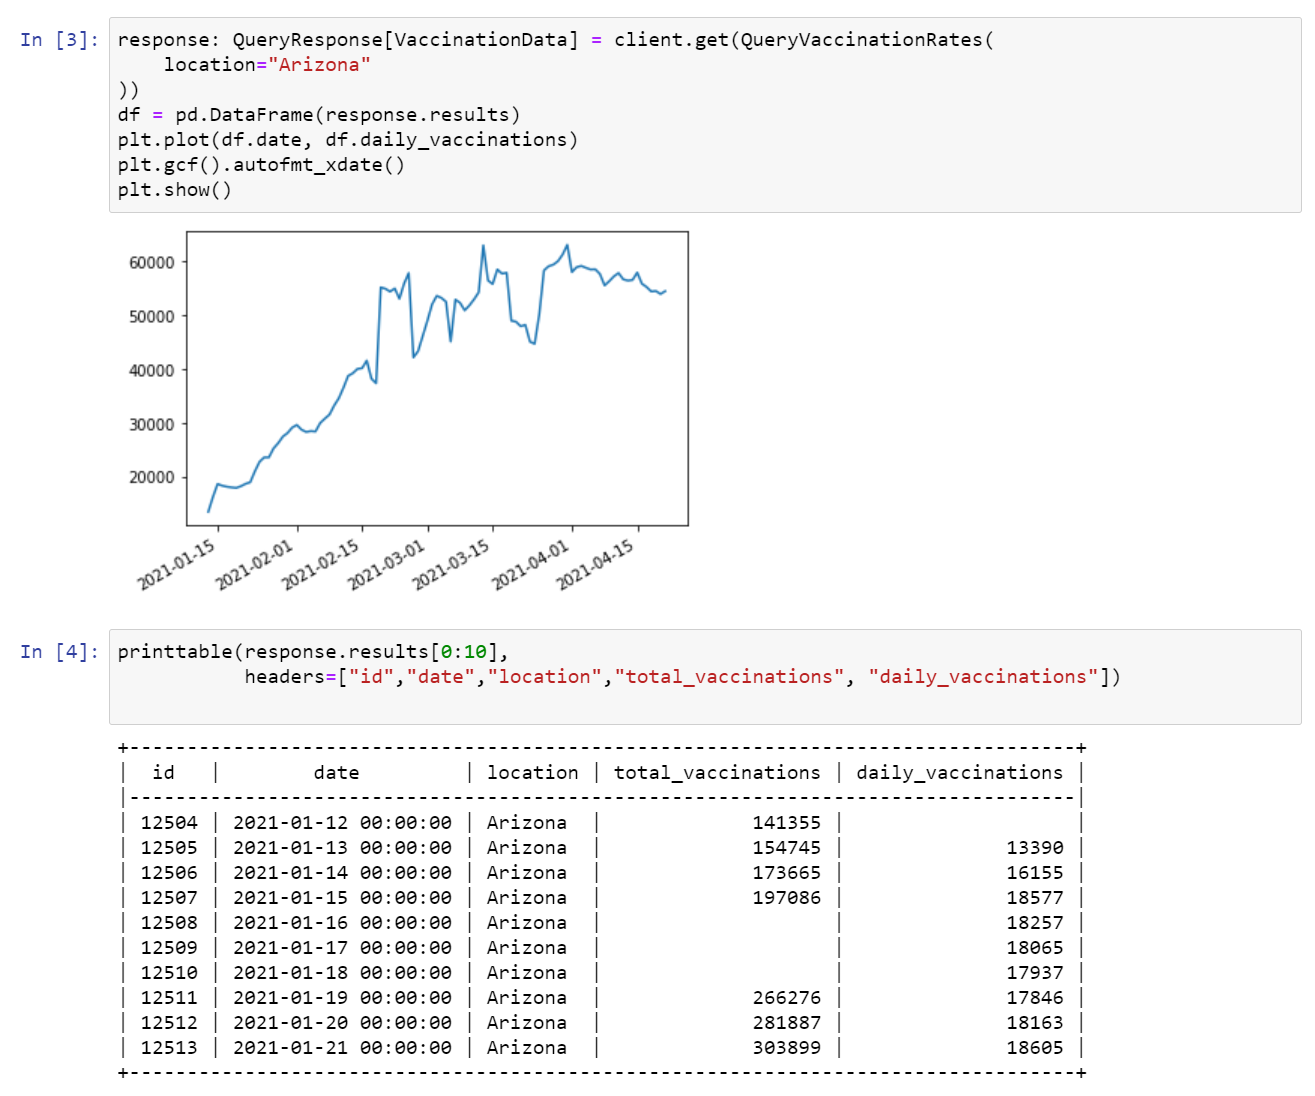This screenshot has width=1315, height=1096.
Task: Select the In [4]: prompt label
Action: 60,652
